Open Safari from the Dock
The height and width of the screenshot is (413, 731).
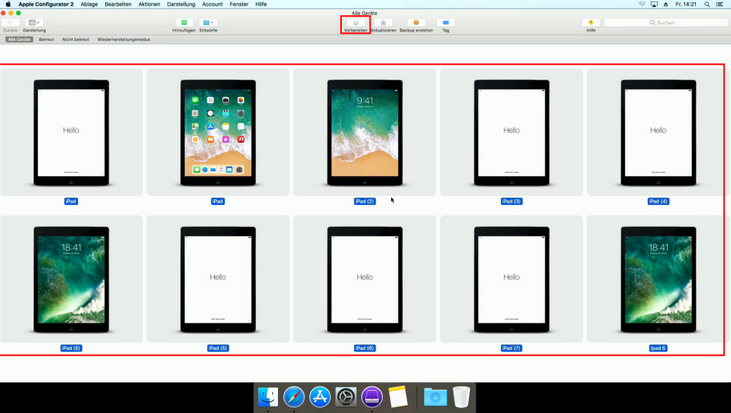point(294,397)
